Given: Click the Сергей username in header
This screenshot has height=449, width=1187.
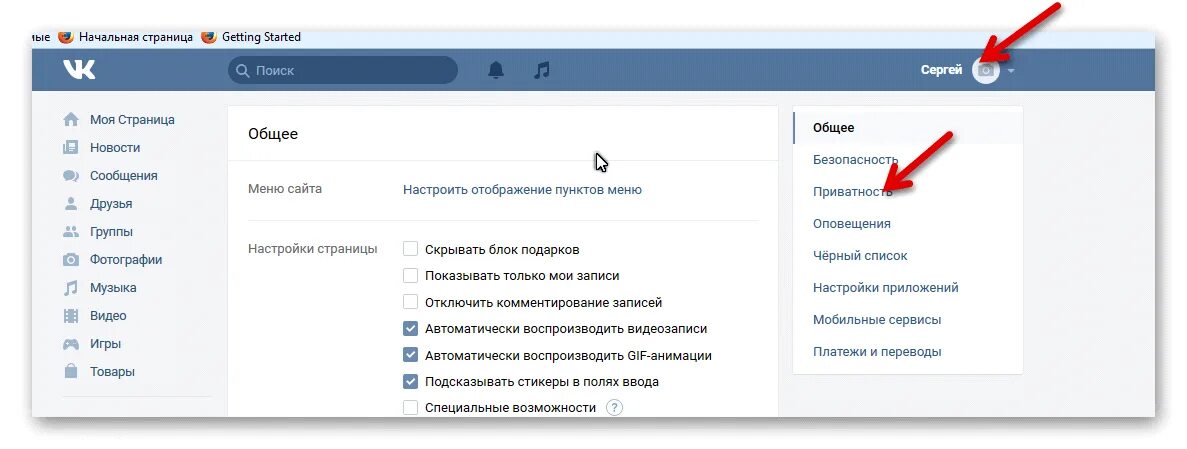Looking at the screenshot, I should click(x=941, y=70).
